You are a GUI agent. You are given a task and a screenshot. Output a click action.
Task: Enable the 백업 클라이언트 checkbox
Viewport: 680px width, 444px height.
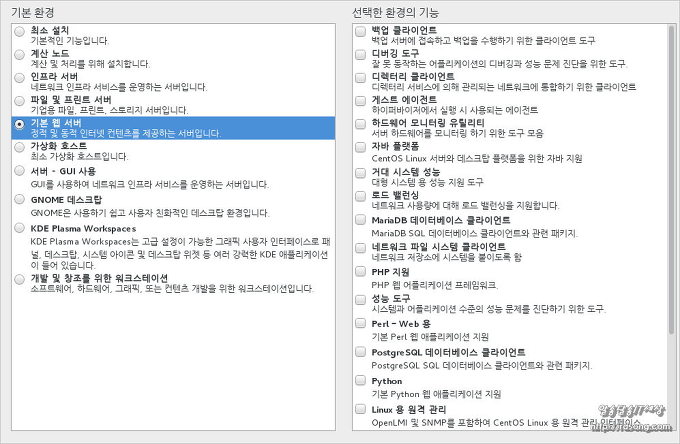tap(359, 31)
